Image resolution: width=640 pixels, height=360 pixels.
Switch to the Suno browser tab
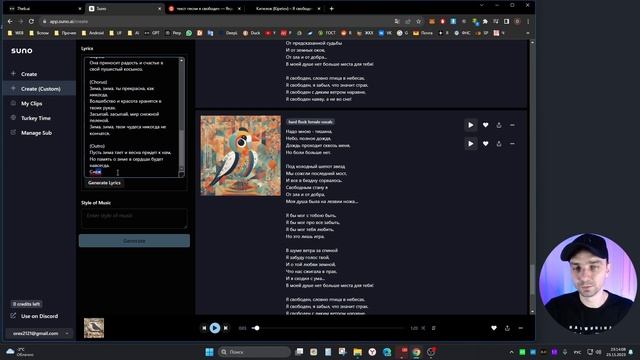[x=124, y=9]
